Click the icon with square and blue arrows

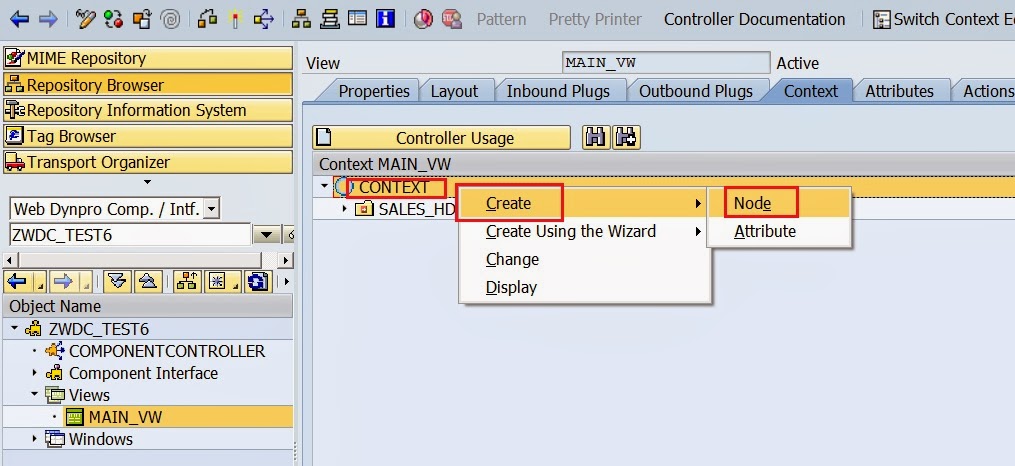click(x=263, y=19)
